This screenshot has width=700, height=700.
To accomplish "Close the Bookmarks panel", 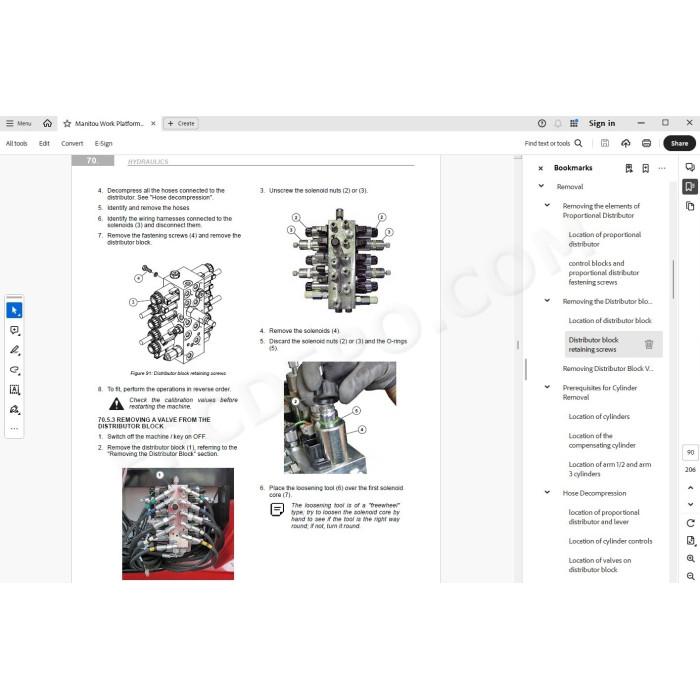I will (541, 168).
